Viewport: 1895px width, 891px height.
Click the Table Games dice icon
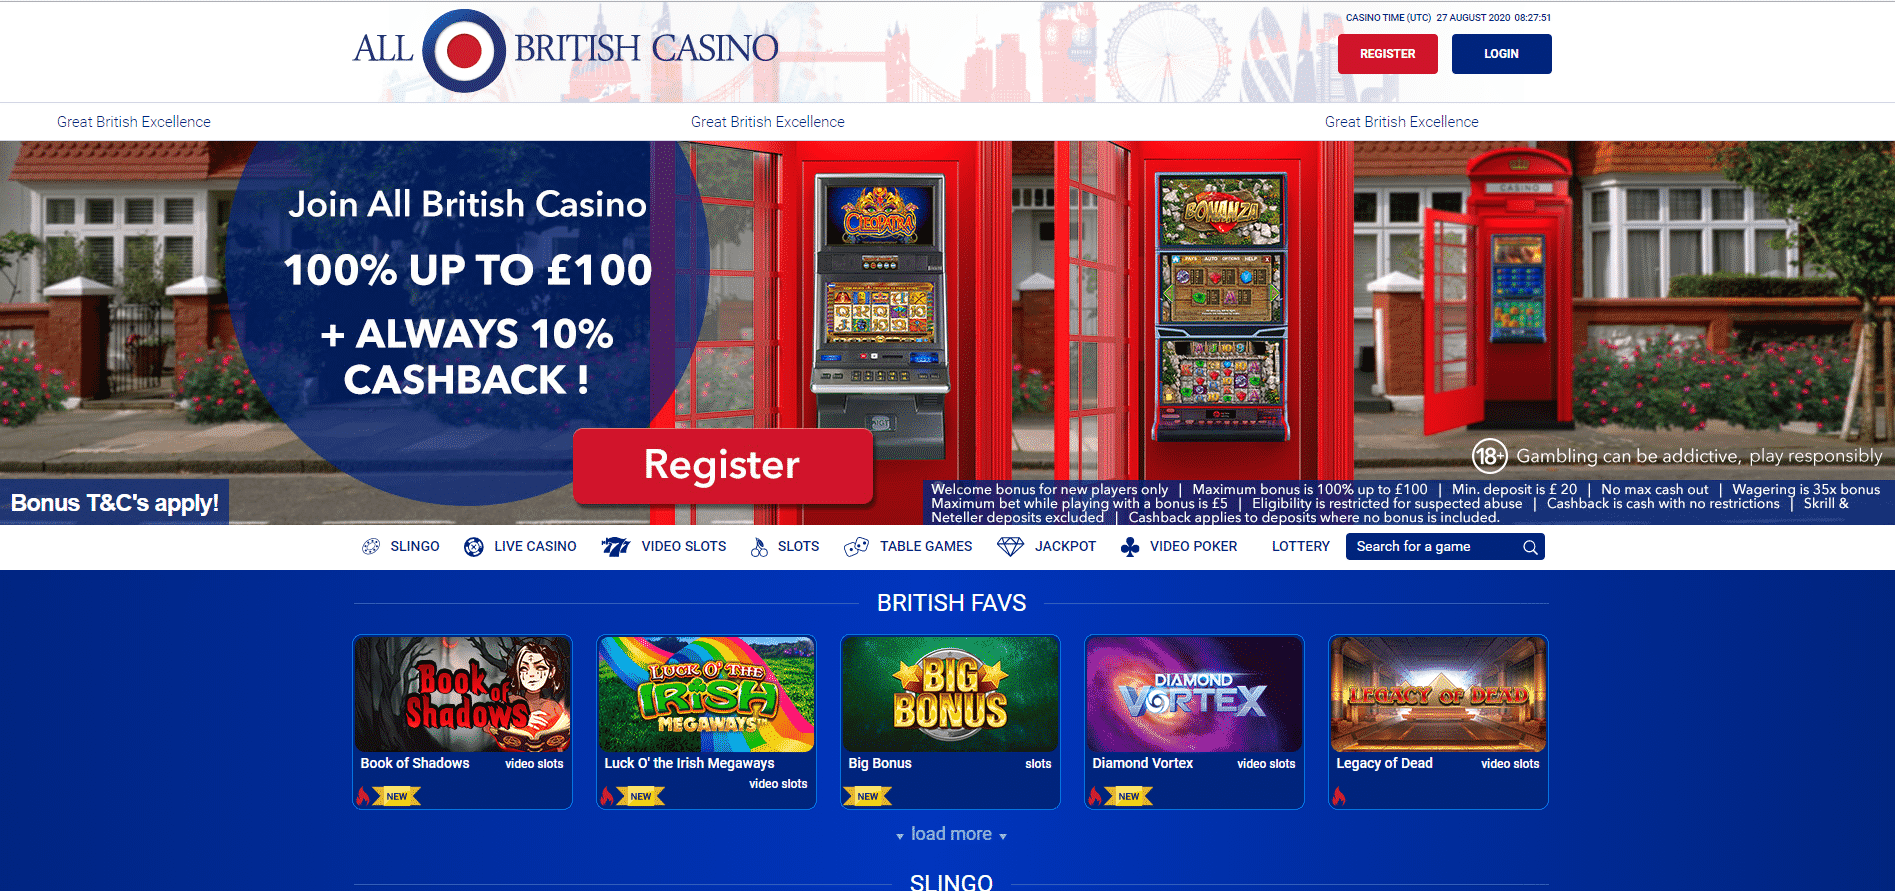coord(856,546)
